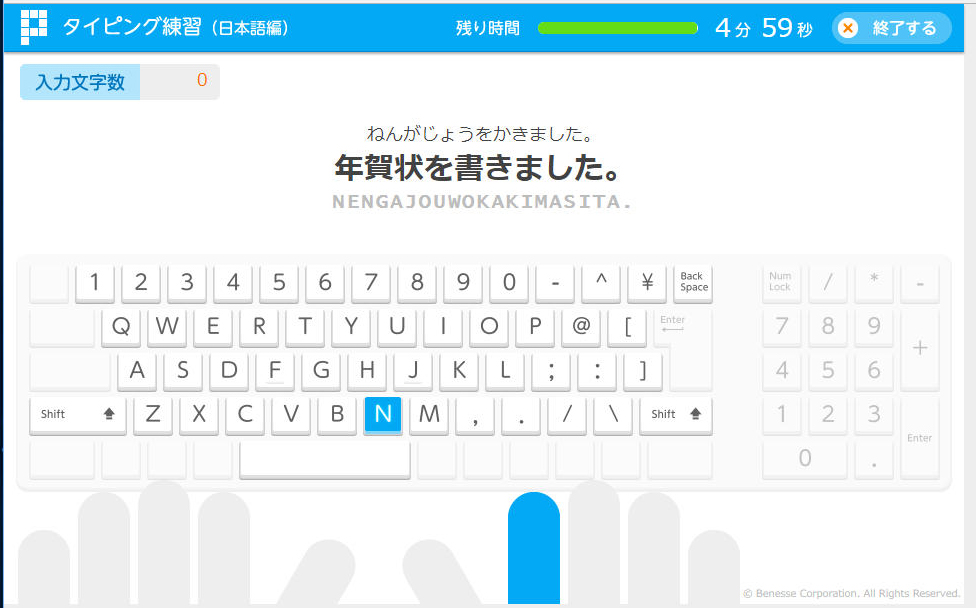Image resolution: width=976 pixels, height=608 pixels.
Task: Click the Back Space key
Action: point(693,283)
